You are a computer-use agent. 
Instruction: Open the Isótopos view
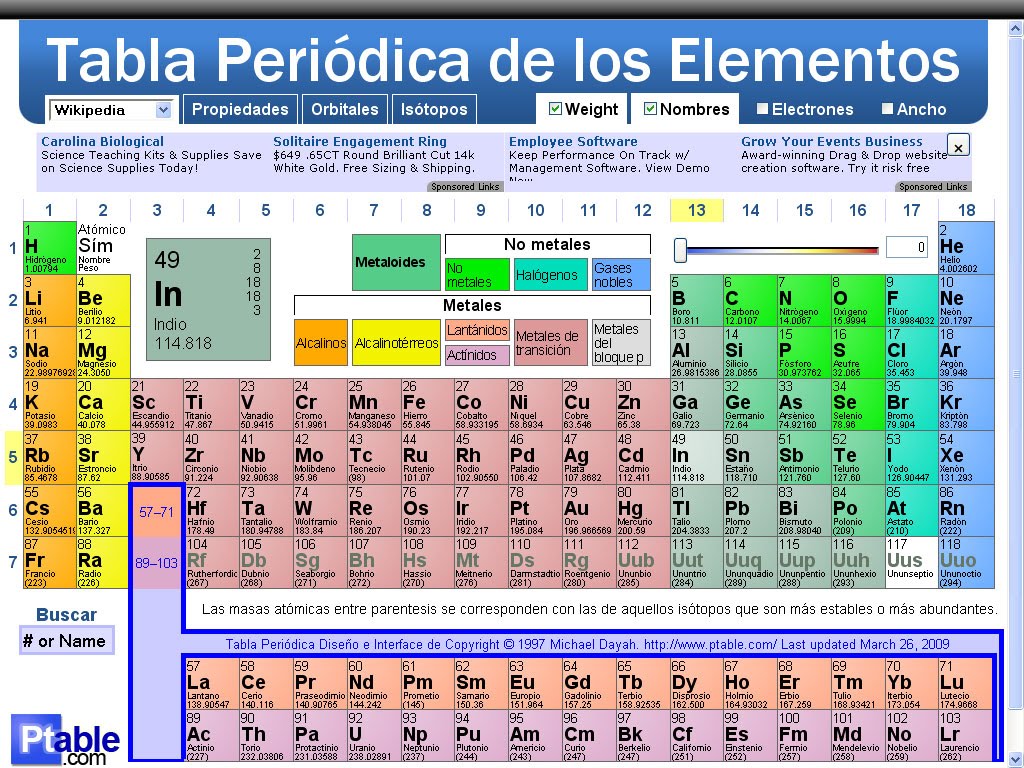pos(434,109)
